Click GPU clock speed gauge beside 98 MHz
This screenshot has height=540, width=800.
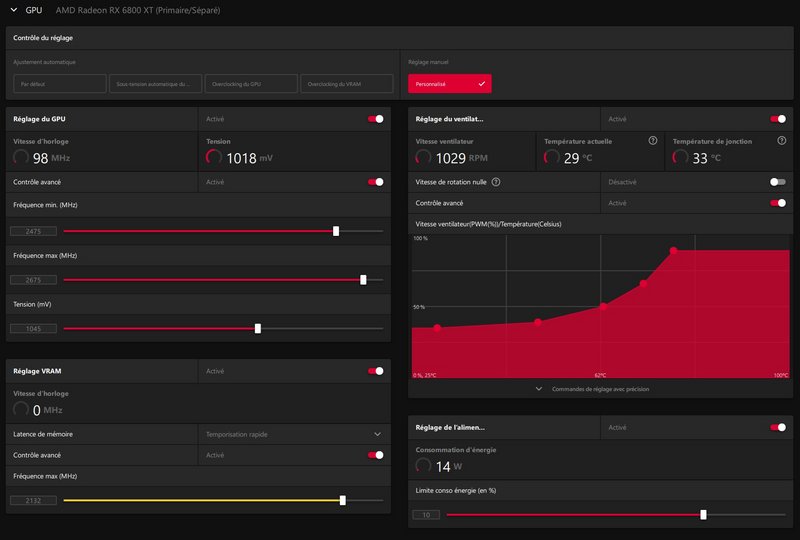click(x=21, y=157)
